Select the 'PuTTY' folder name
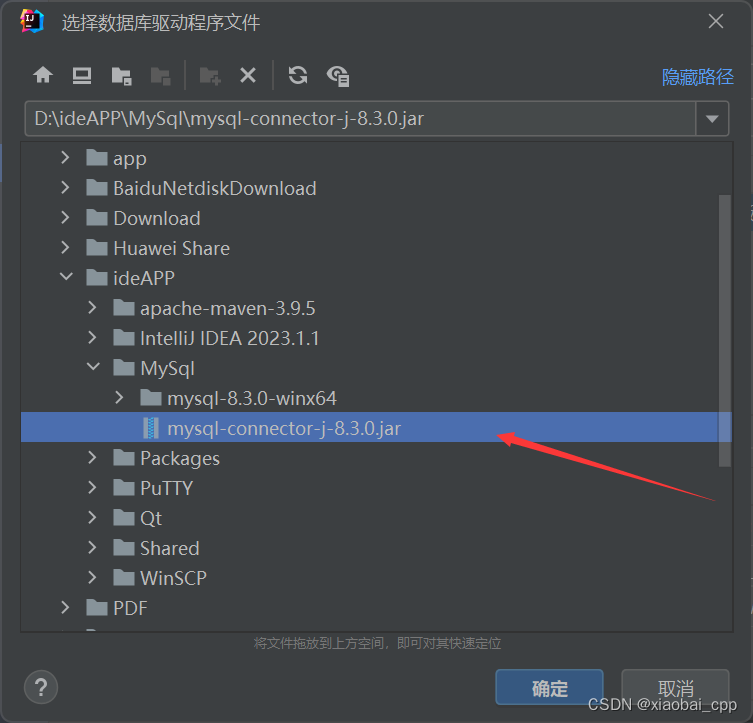Image resolution: width=753 pixels, height=723 pixels. 166,488
